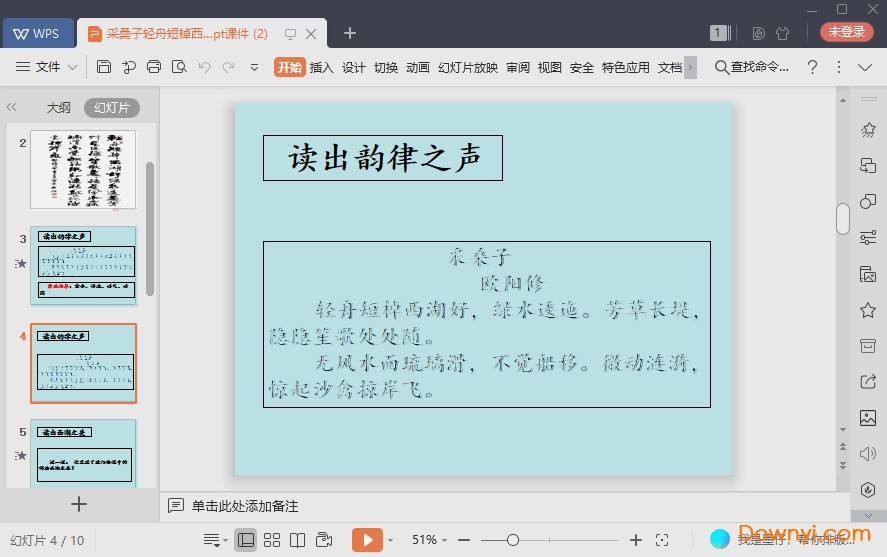Click the skin shirt icon in title bar

(x=783, y=33)
